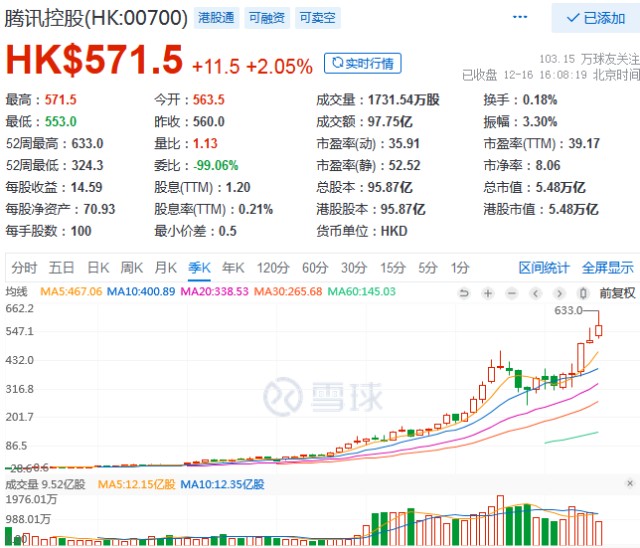Move chart right with the right arrow
This screenshot has height=548, width=640.
click(x=559, y=293)
